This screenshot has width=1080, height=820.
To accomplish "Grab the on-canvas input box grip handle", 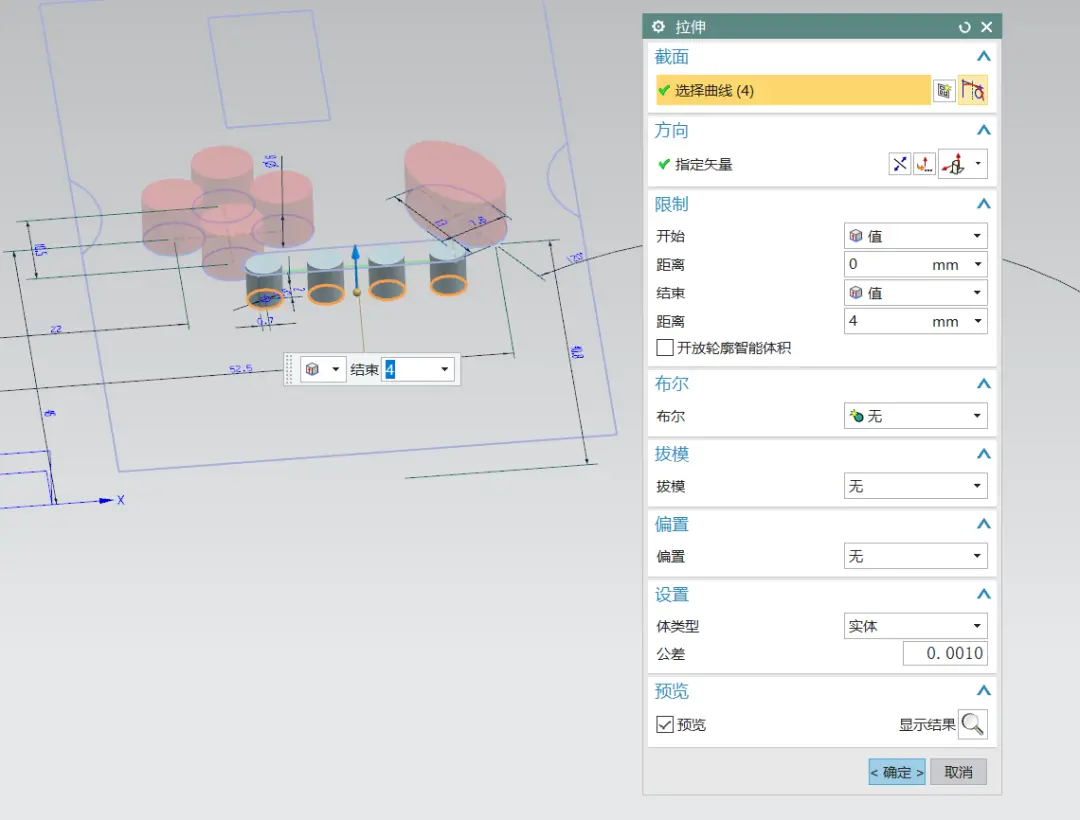I will tap(289, 370).
